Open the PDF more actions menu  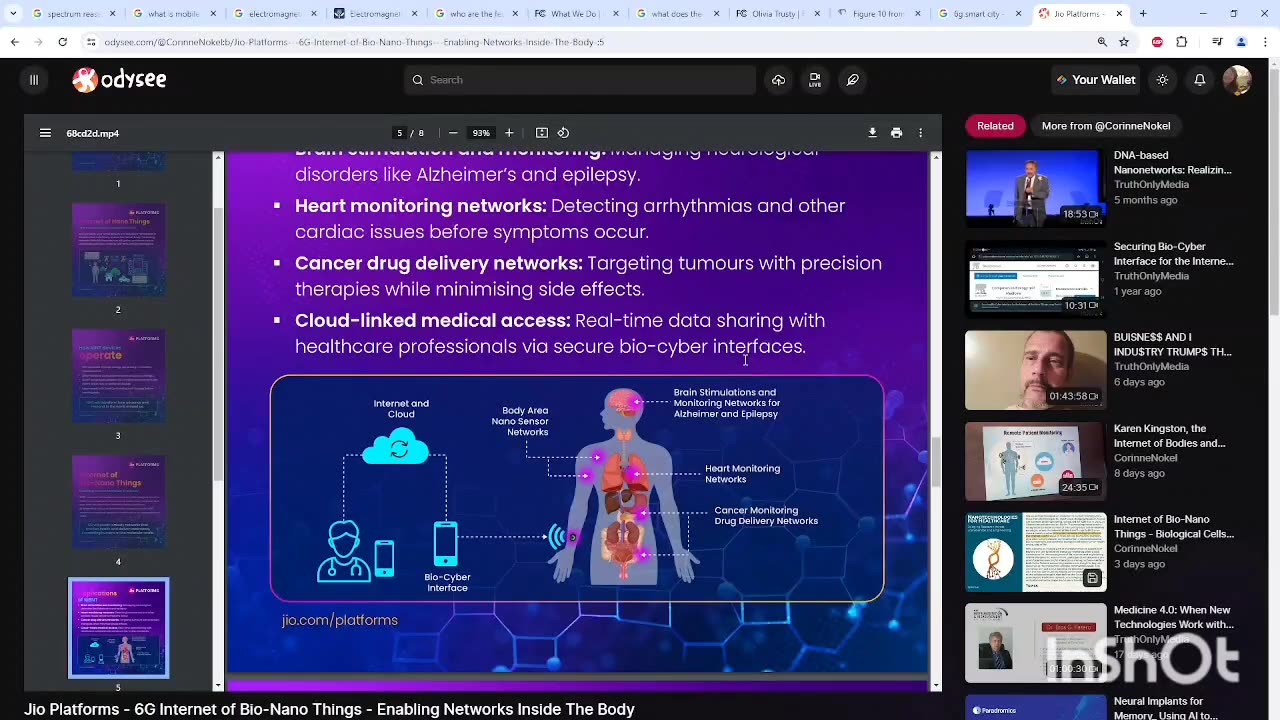[x=920, y=133]
